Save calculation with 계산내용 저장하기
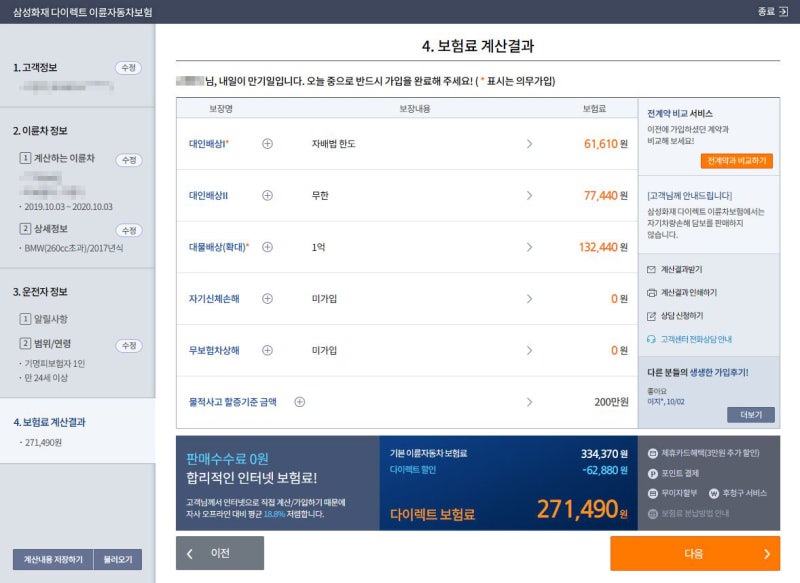This screenshot has width=800, height=583. pyautogui.click(x=53, y=560)
